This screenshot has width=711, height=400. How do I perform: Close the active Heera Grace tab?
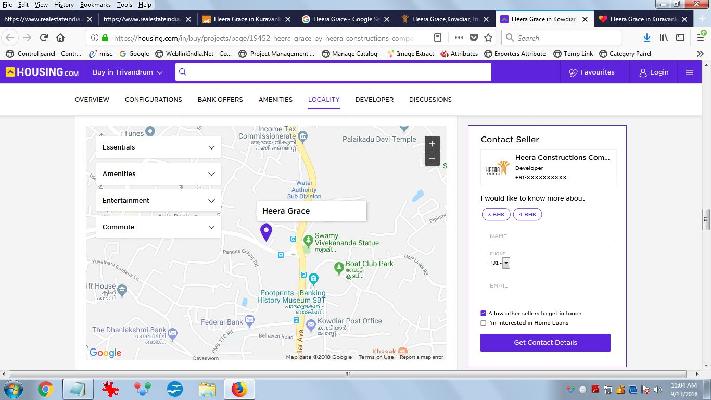coord(585,19)
